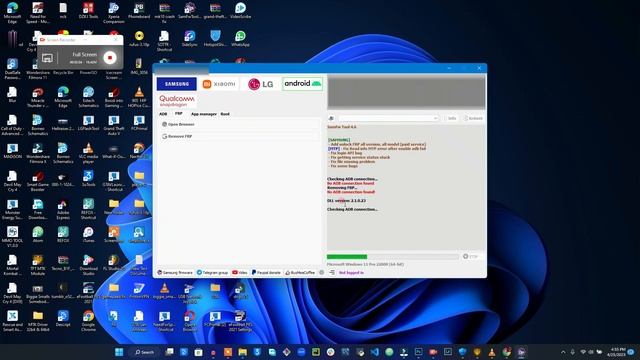Click the Reboot button

tap(473, 118)
